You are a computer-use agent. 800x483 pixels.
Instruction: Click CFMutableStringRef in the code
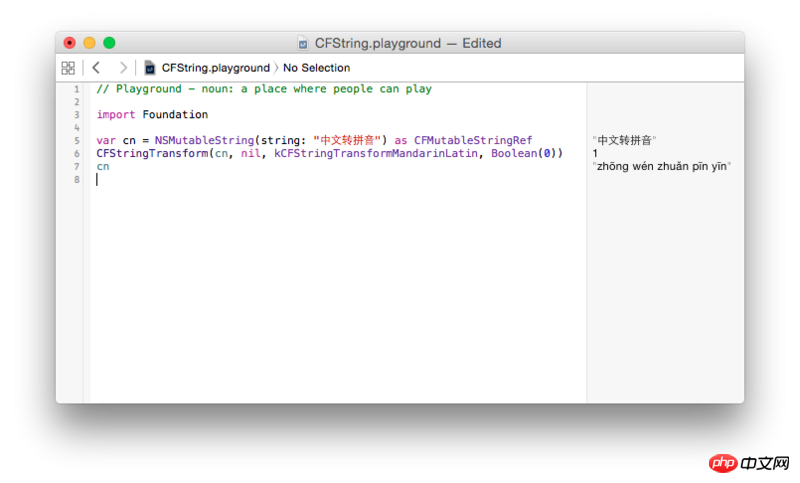point(473,140)
